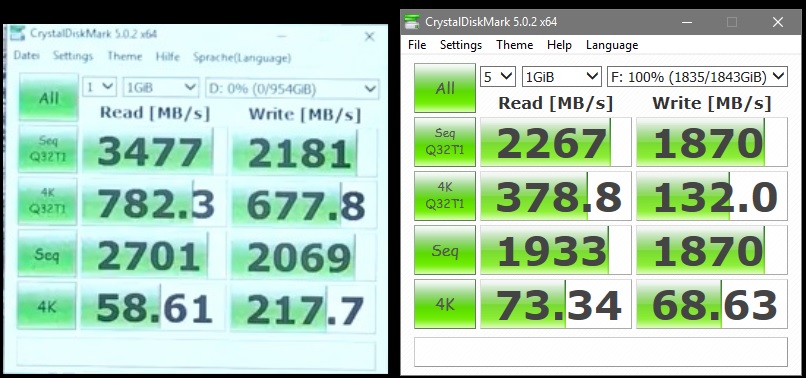Screen dimensions: 806x378
Task: Click the CrystalDiskMark app icon in left window
Action: (17, 33)
